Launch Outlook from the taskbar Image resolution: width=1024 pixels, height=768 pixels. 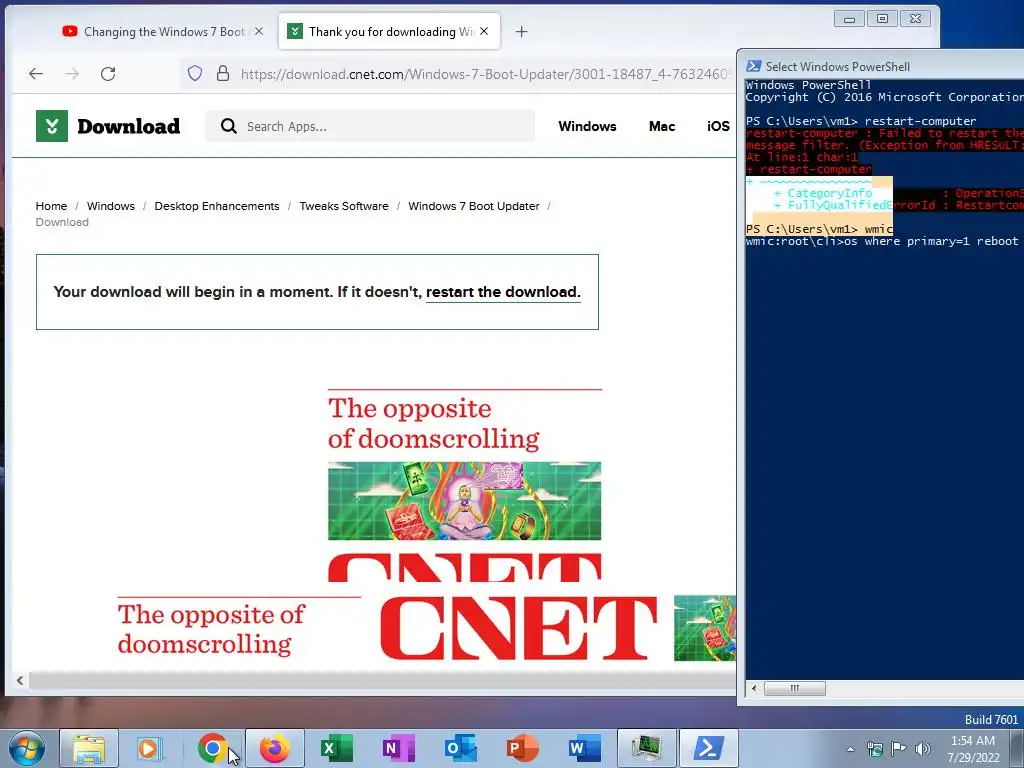(460, 748)
